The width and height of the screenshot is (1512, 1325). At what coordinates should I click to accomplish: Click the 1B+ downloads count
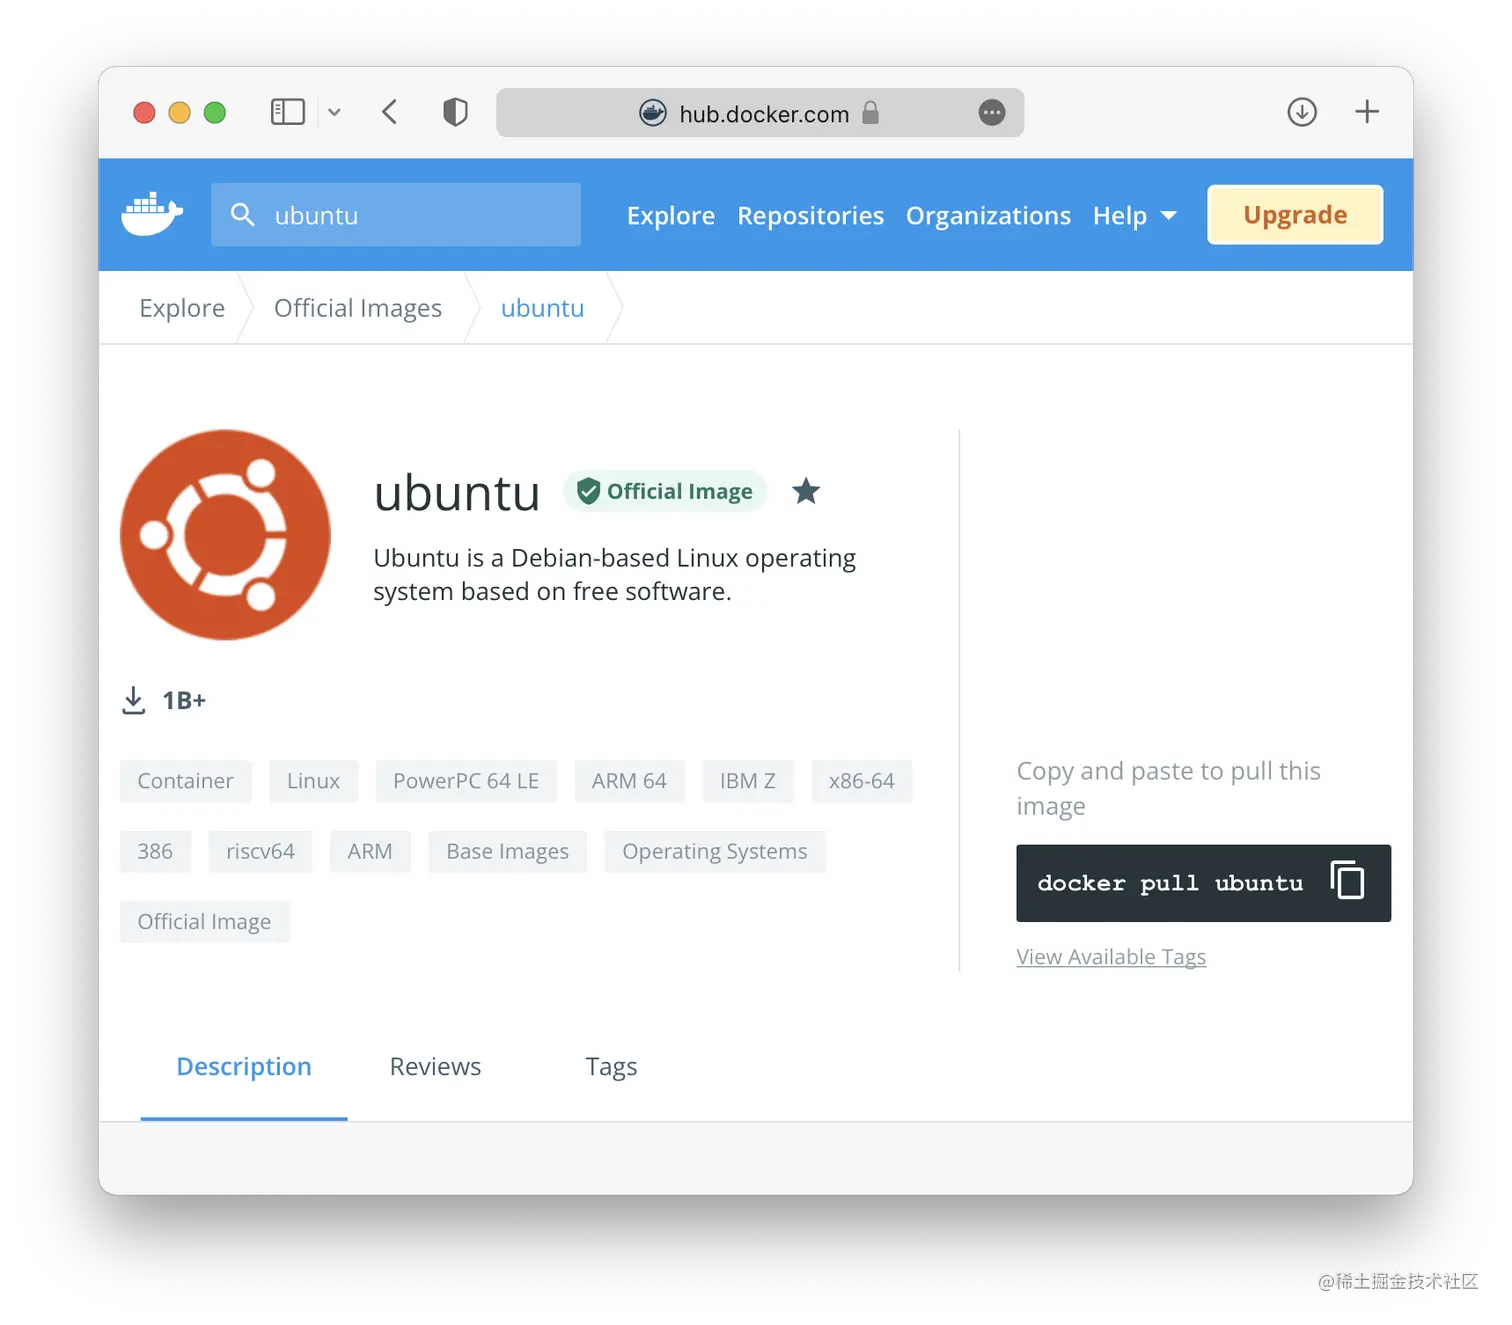(184, 700)
